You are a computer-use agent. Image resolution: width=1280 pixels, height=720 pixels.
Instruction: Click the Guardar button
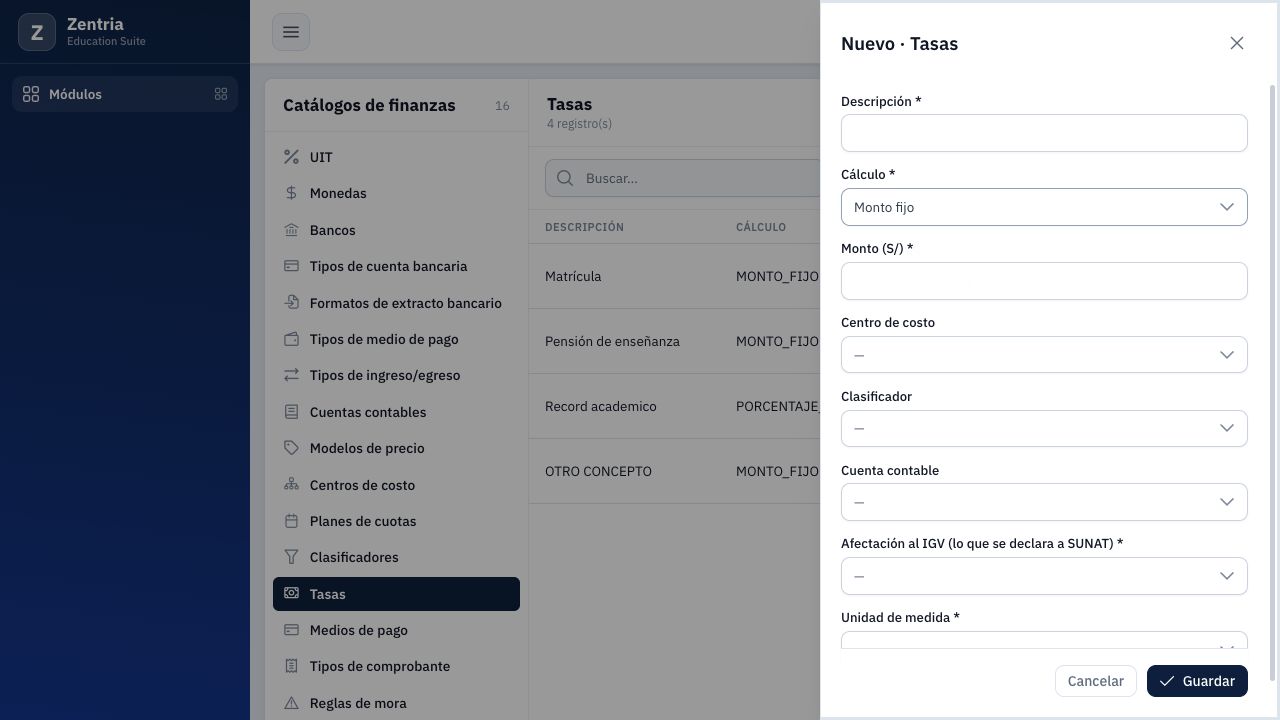(1197, 681)
